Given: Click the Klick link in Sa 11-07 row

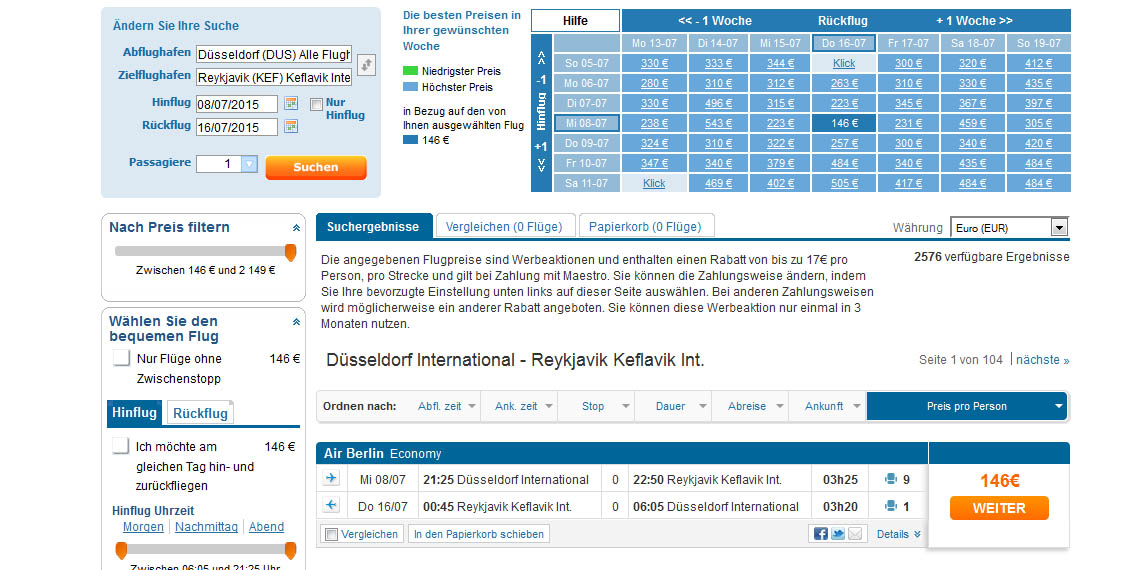Looking at the screenshot, I should point(654,183).
